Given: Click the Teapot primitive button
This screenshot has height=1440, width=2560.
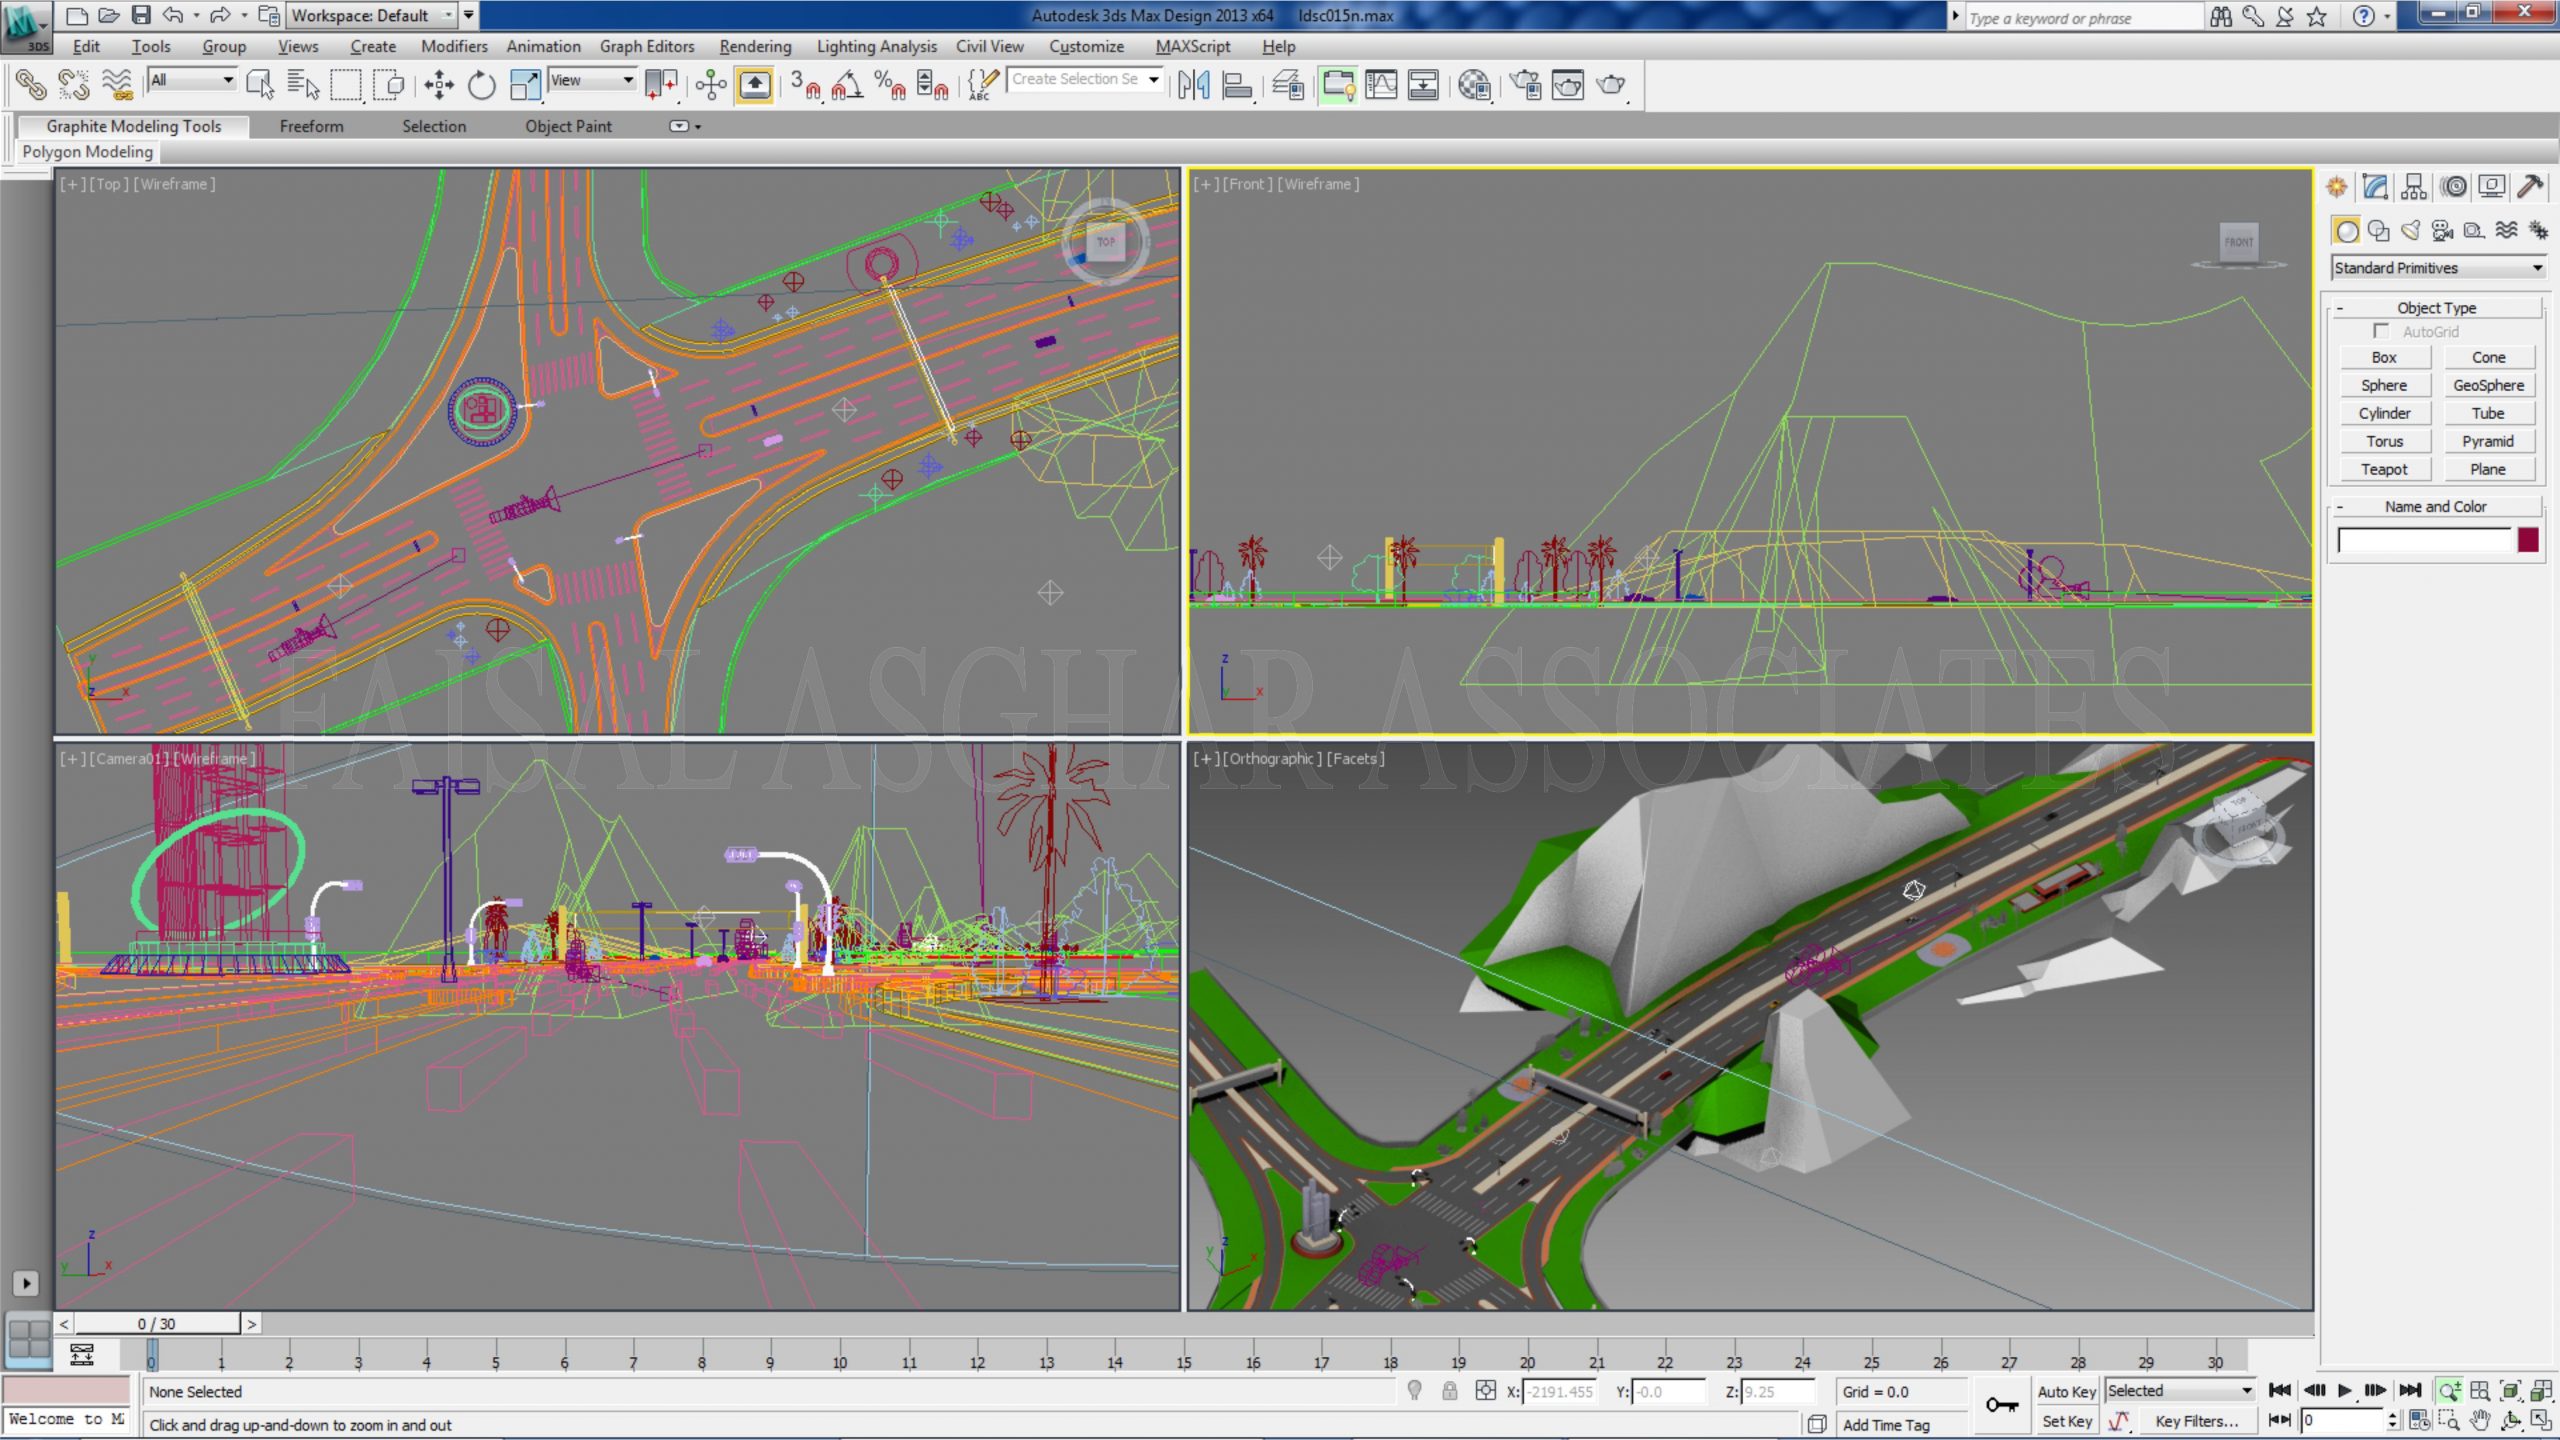Looking at the screenshot, I should point(2384,469).
